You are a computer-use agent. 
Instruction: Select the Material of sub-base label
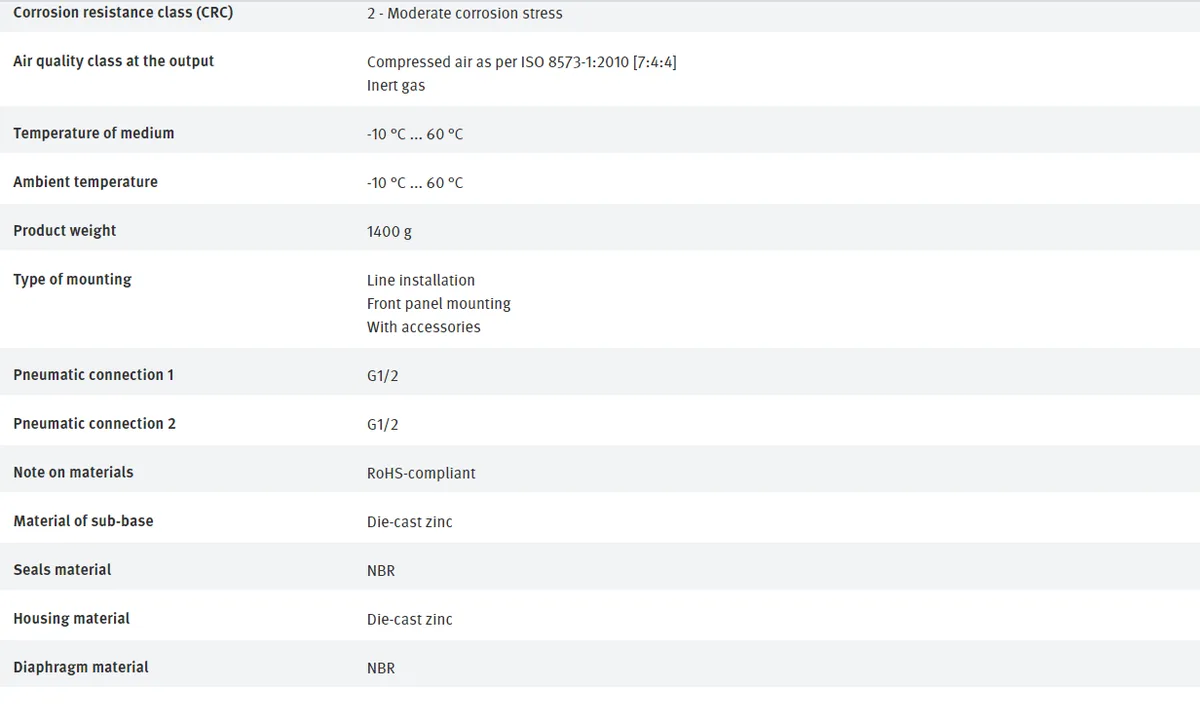coord(84,521)
